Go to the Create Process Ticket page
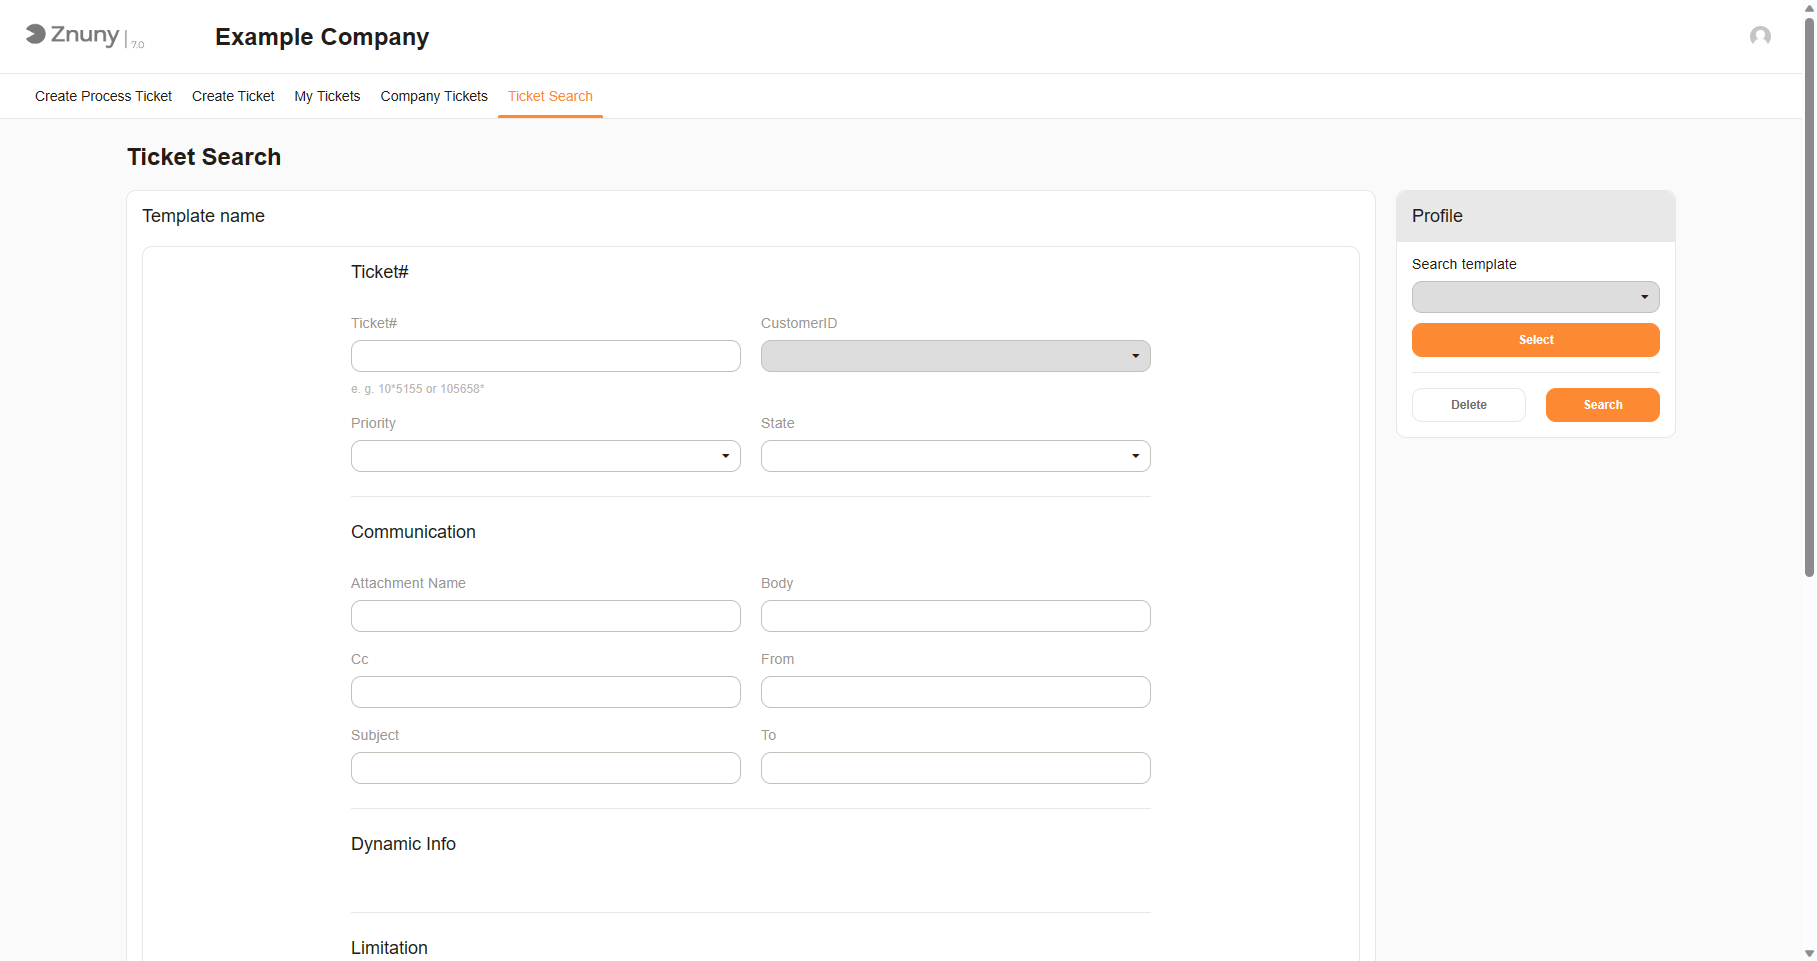The height and width of the screenshot is (961, 1817). tap(103, 96)
